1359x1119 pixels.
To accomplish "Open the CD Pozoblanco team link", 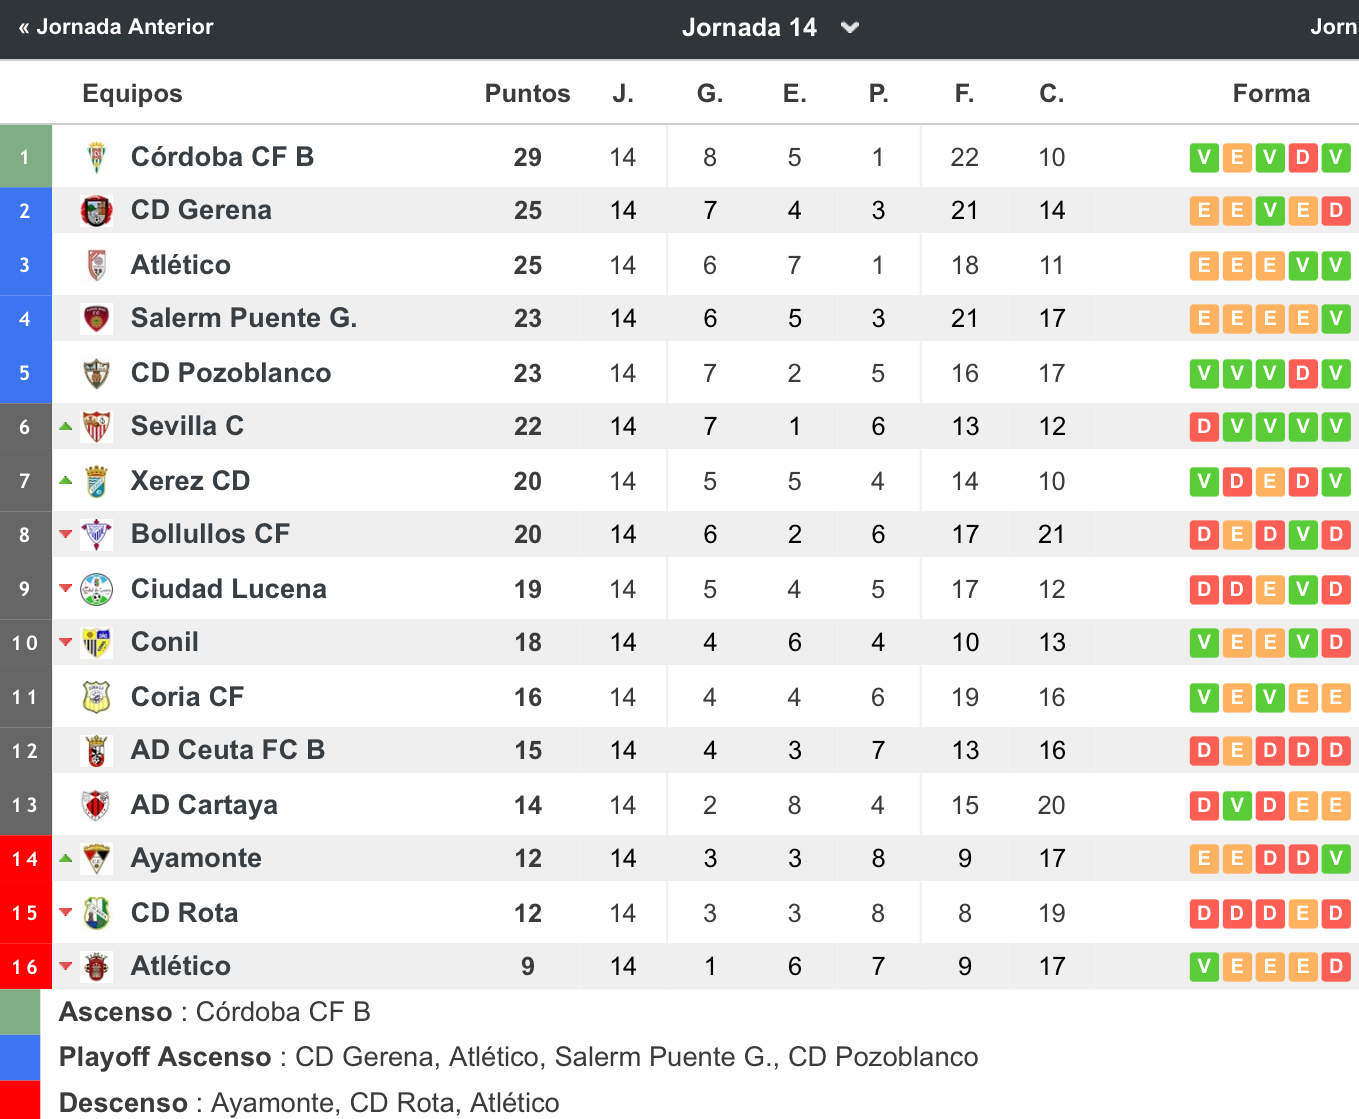I will 231,373.
